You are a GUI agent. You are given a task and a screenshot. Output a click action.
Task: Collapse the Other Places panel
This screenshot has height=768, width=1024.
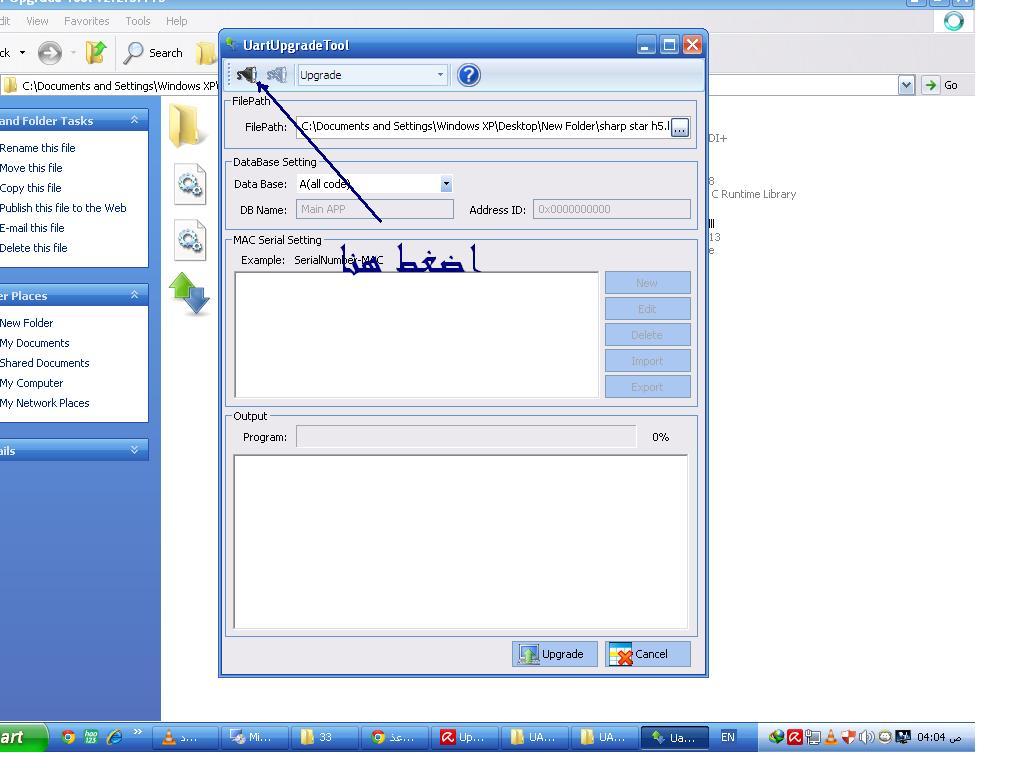point(135,295)
